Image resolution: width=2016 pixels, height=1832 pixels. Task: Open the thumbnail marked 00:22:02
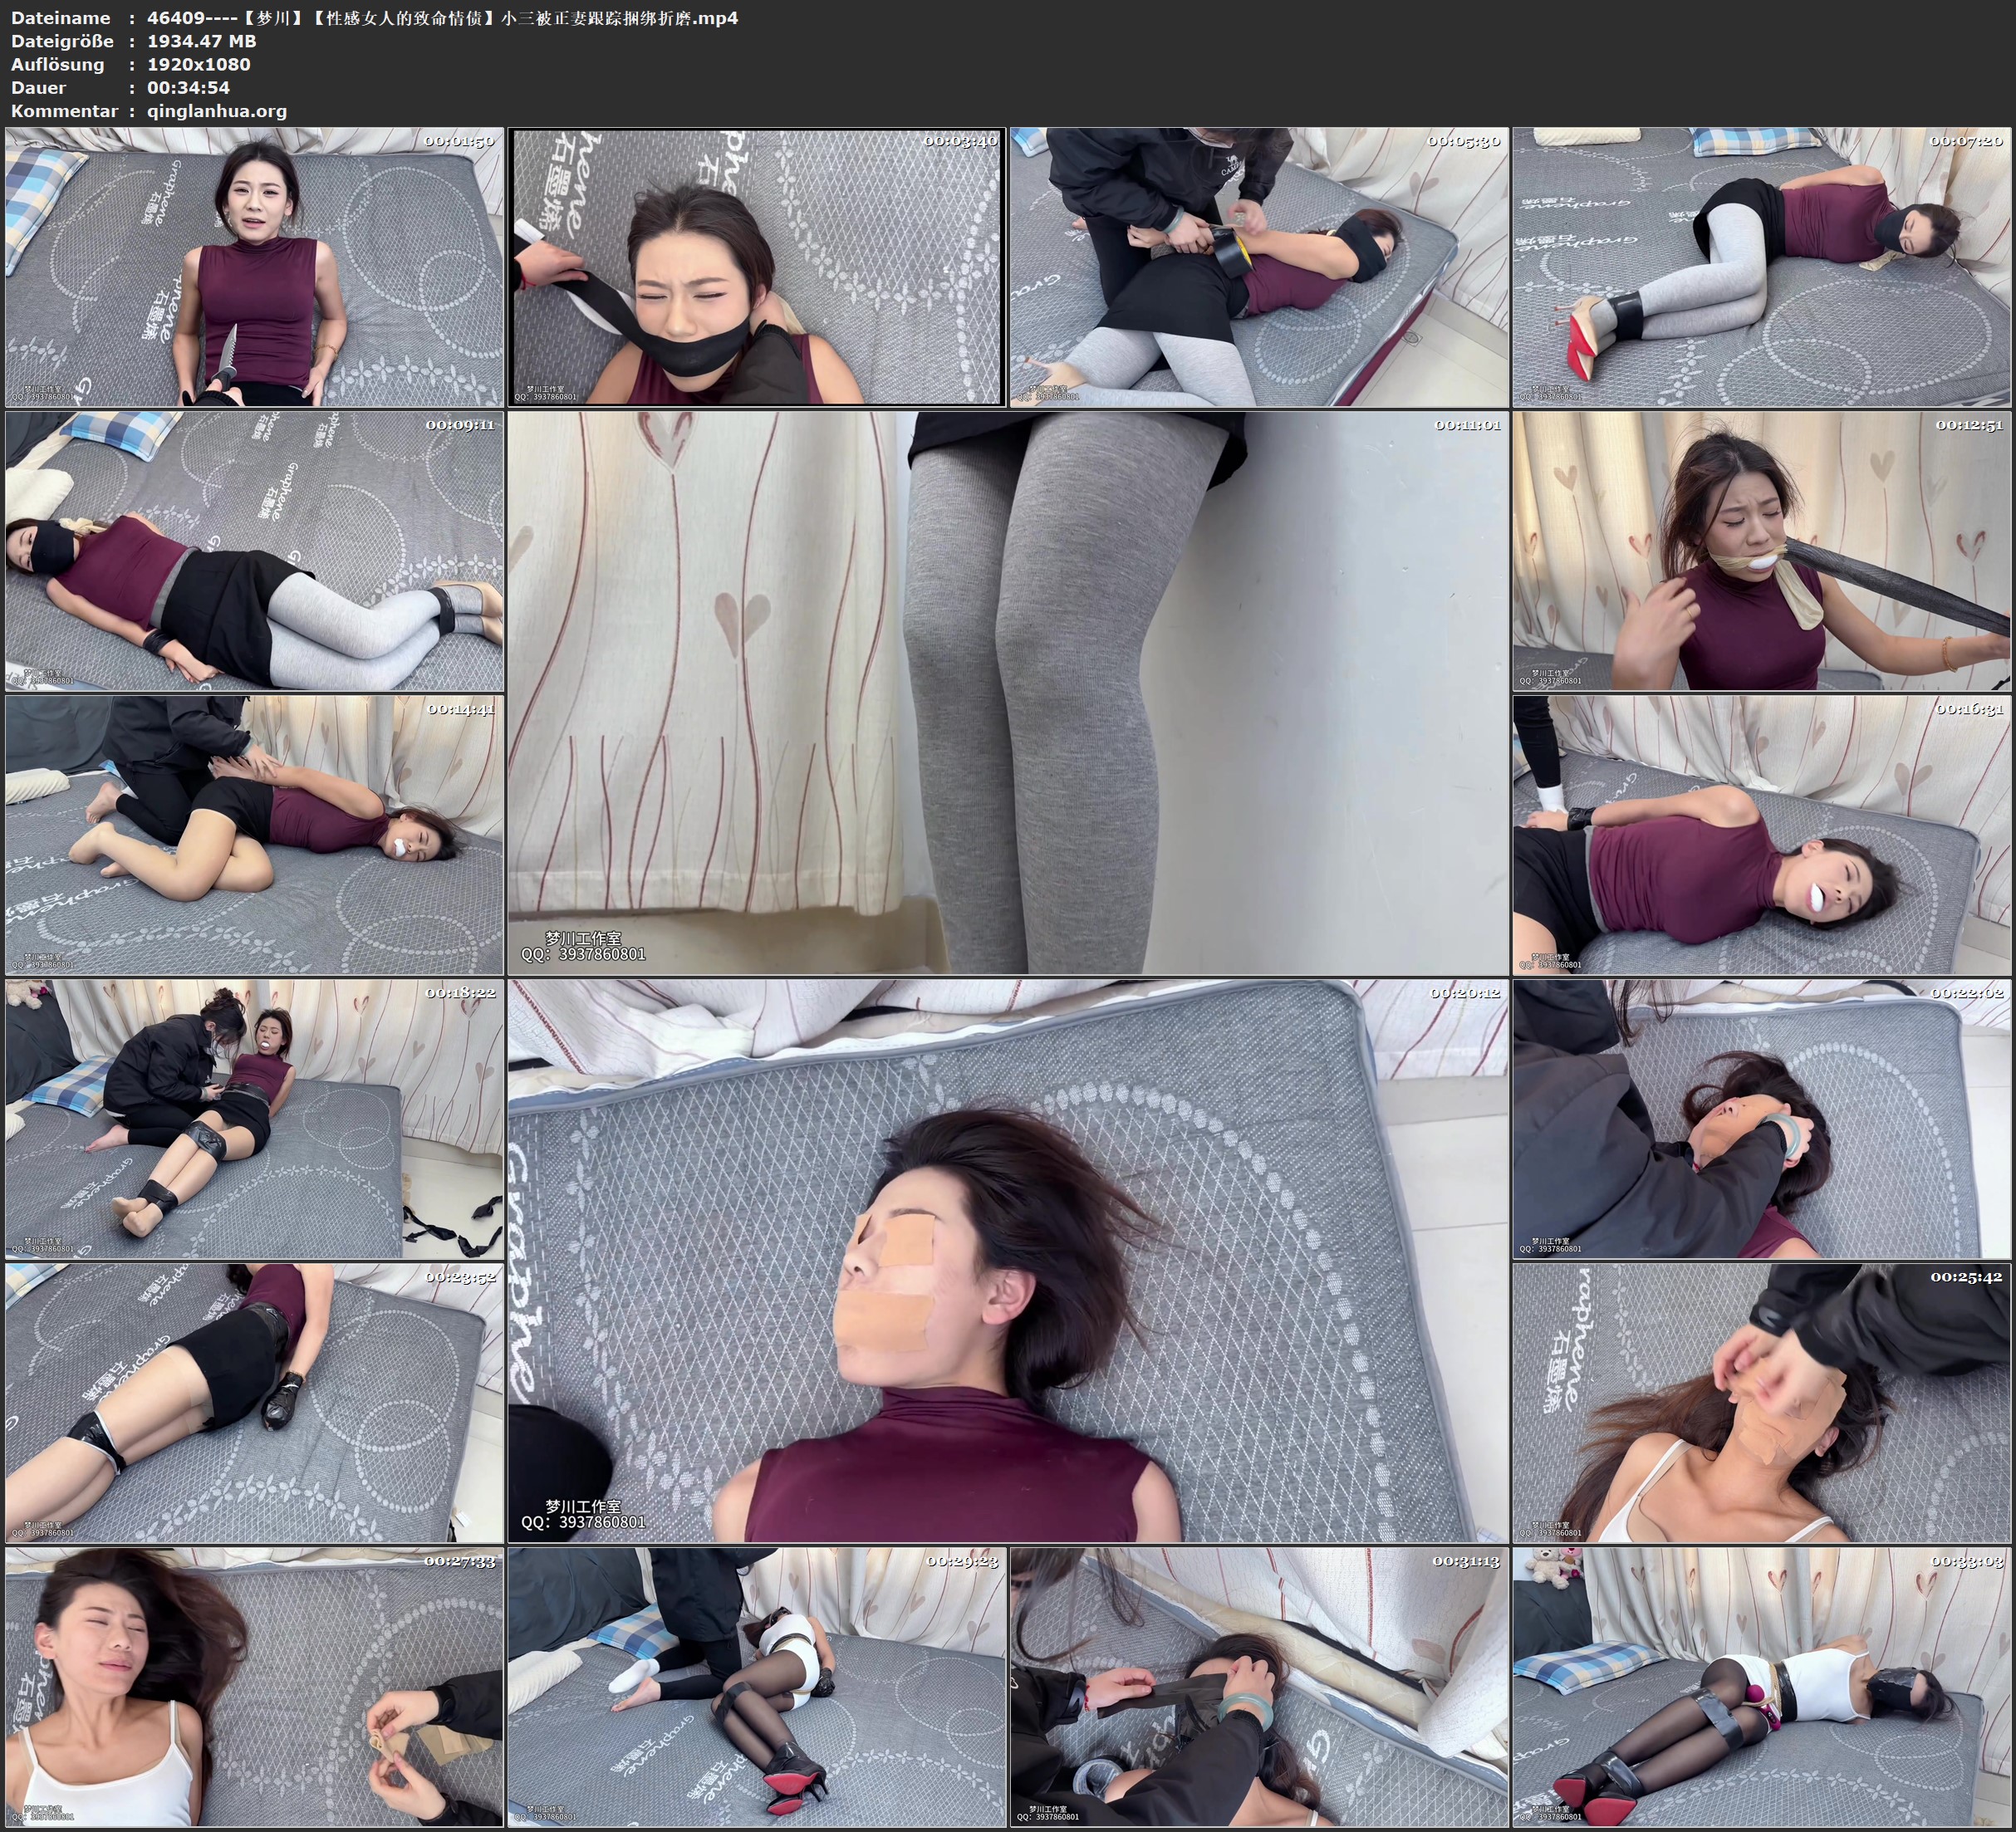1762,1119
